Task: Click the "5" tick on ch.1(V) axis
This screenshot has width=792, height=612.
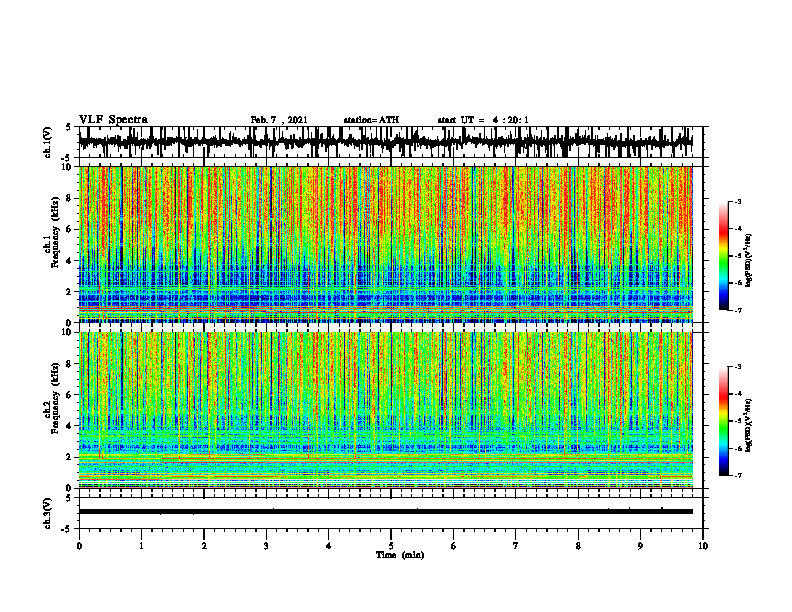Action: pyautogui.click(x=68, y=127)
